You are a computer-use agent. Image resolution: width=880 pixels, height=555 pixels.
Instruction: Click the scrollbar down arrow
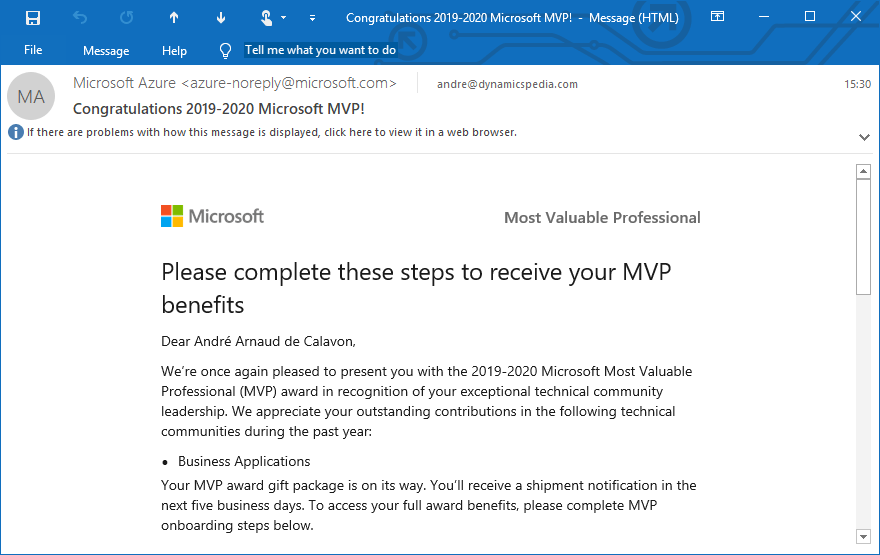863,536
